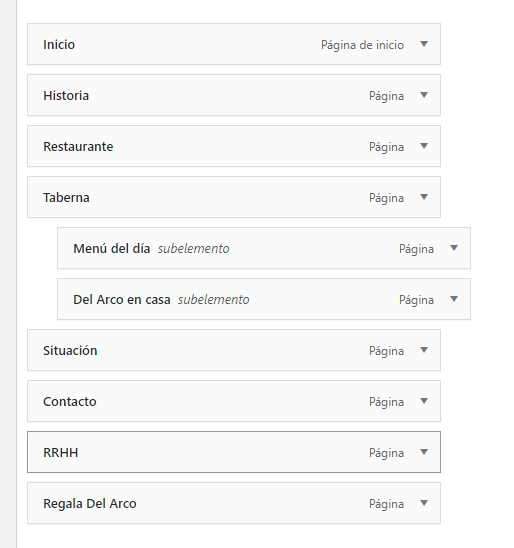
Task: Click the Situación menu item
Action: 234,350
